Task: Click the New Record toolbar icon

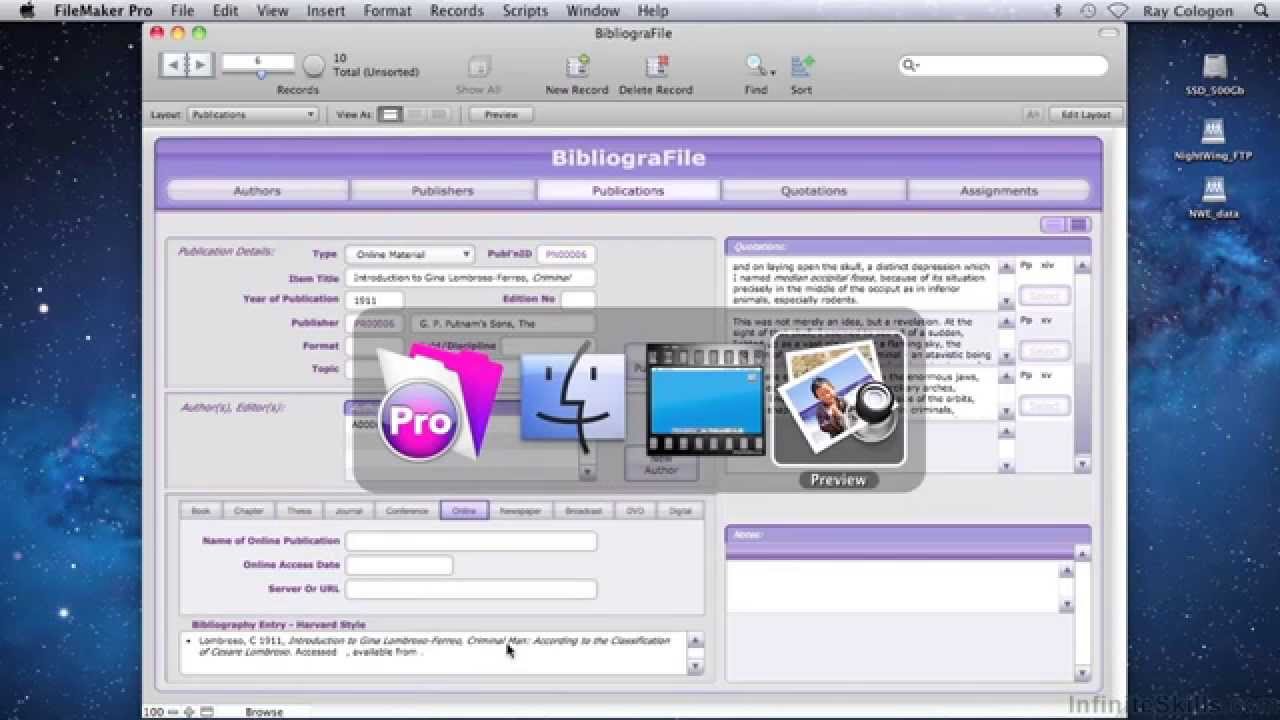Action: pyautogui.click(x=577, y=67)
